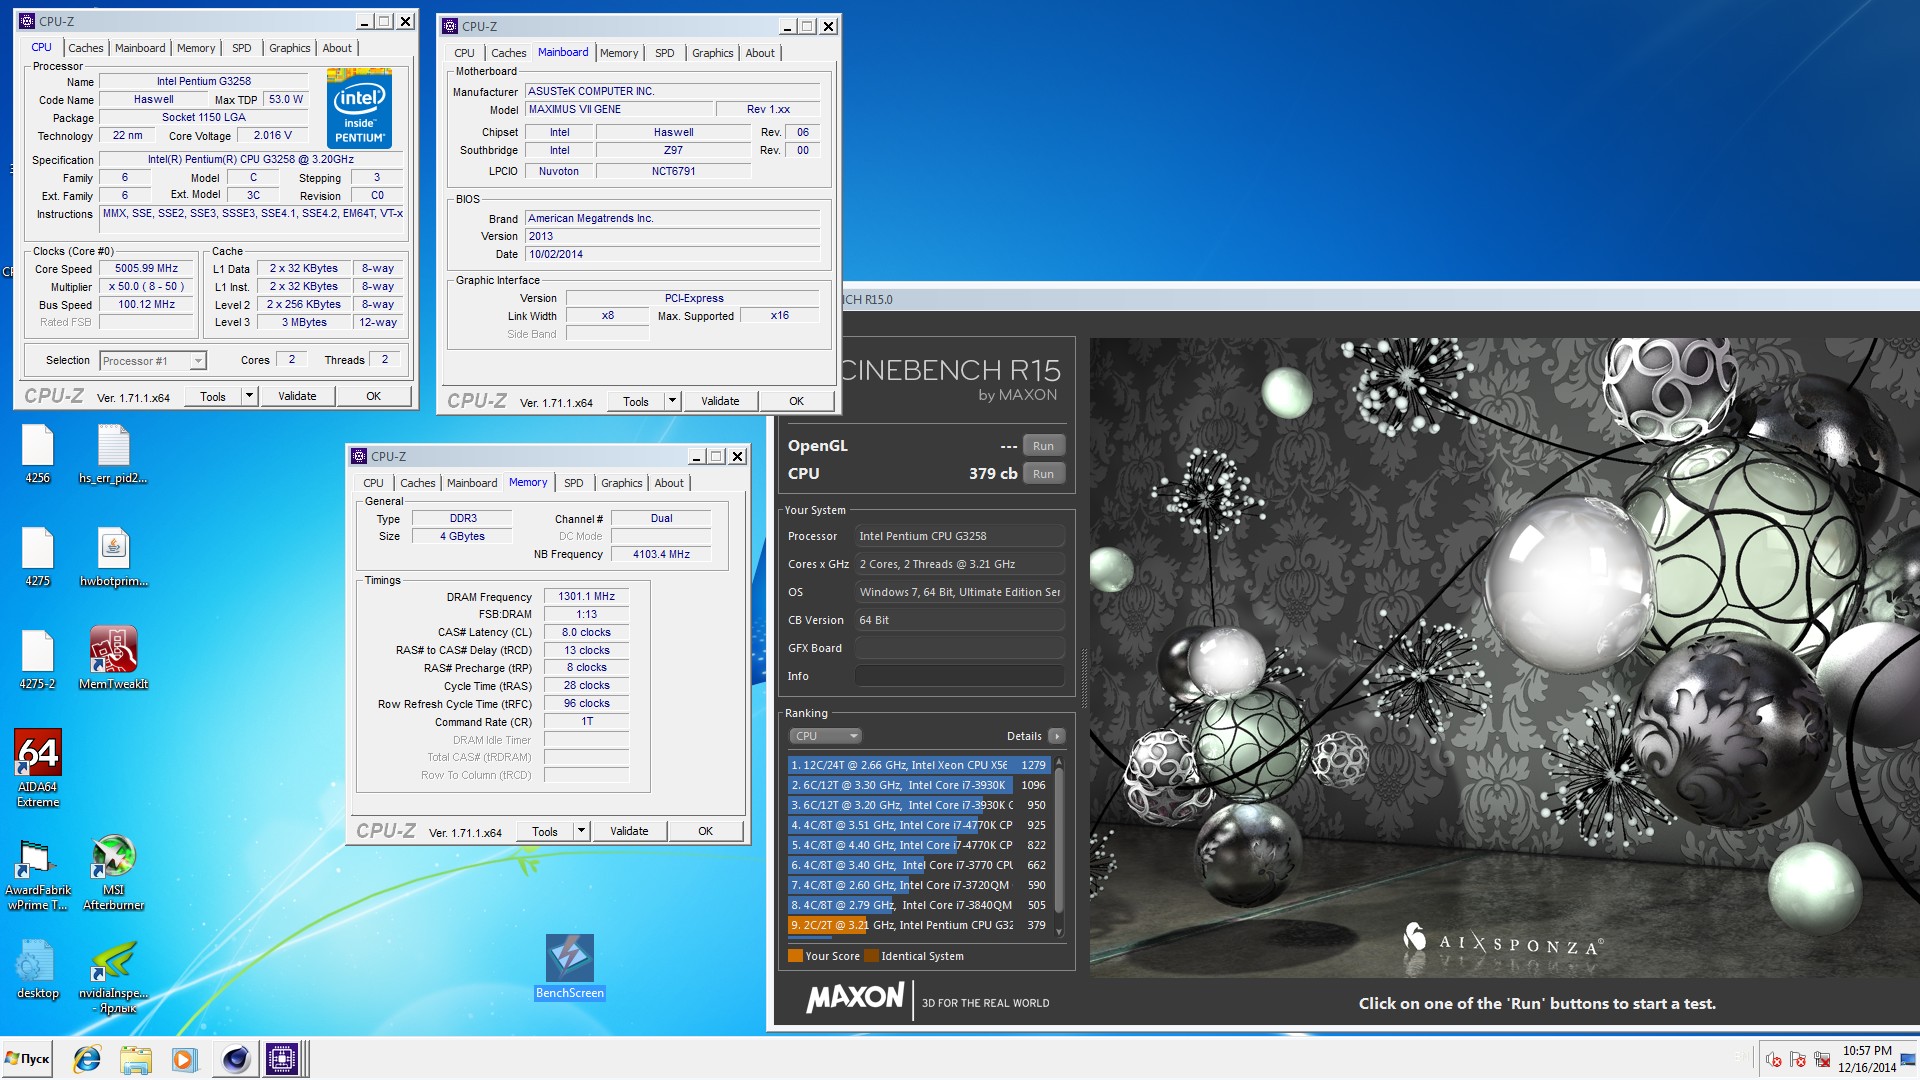Screen dimensions: 1920x1080
Task: Open Mainboard tab in CPU window
Action: 140,48
